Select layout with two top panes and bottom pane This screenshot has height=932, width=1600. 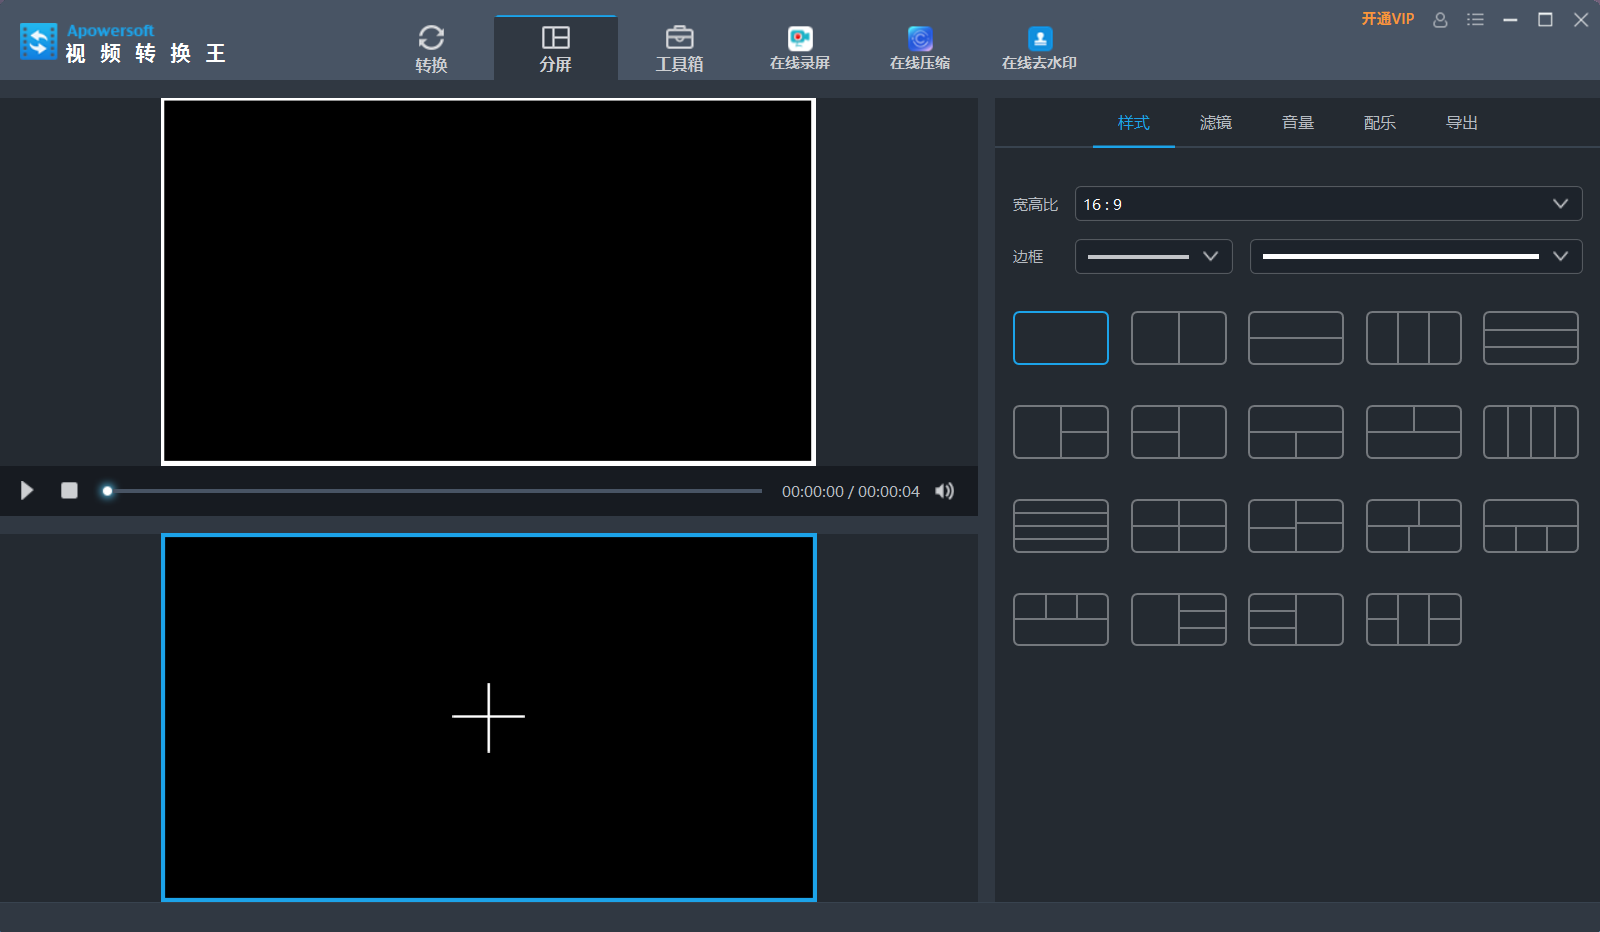point(1414,432)
